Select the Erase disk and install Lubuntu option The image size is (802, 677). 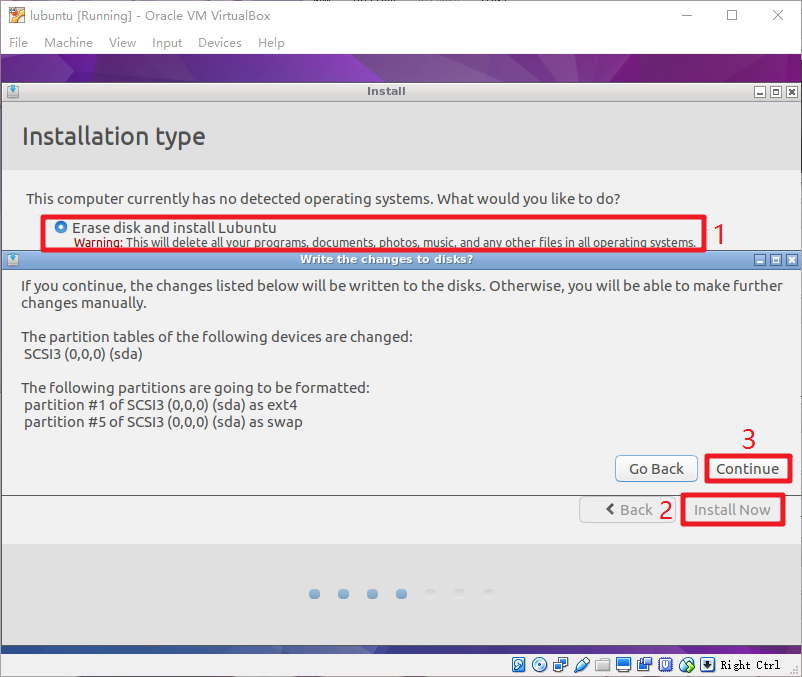61,227
